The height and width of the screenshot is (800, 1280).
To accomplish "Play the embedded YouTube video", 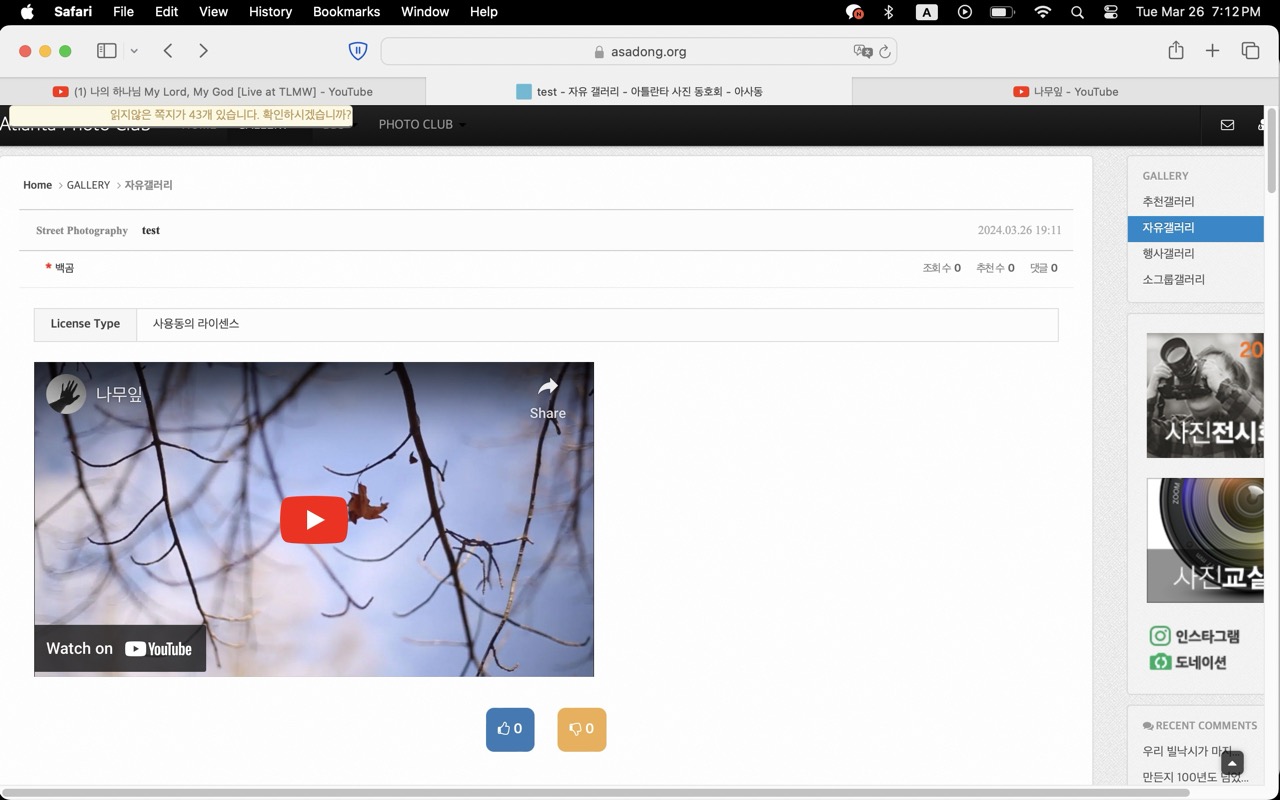I will [x=314, y=520].
